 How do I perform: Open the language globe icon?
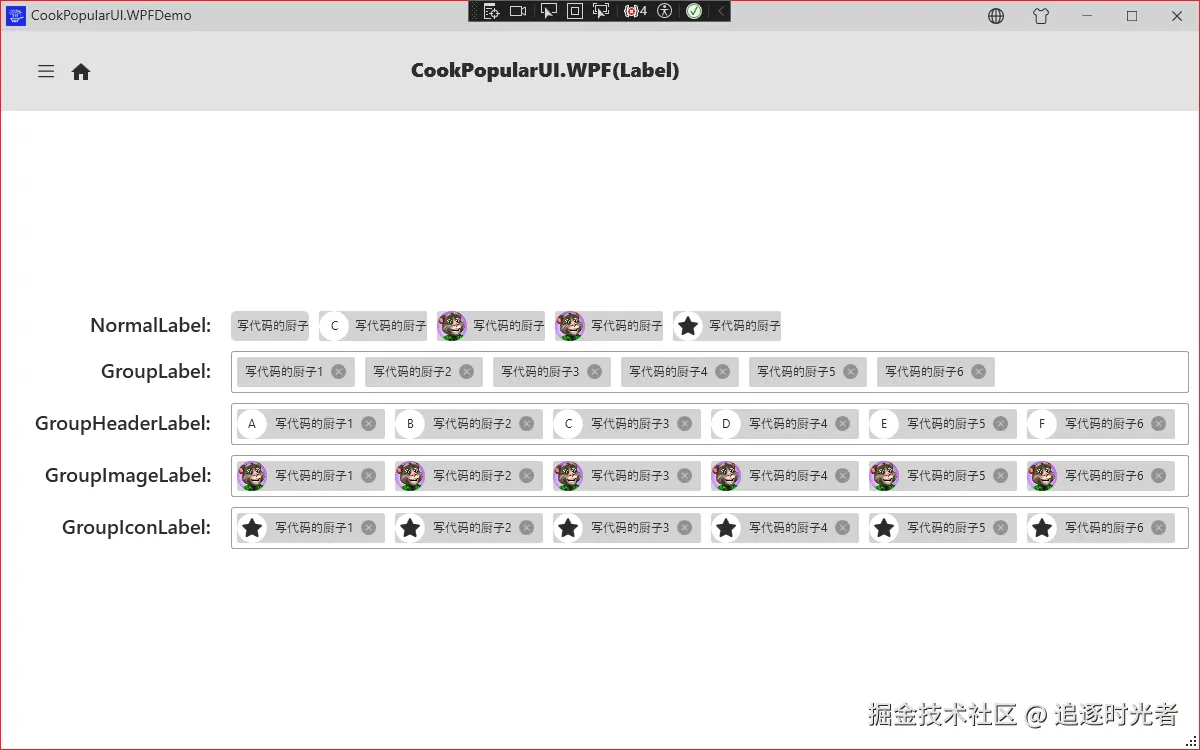996,16
